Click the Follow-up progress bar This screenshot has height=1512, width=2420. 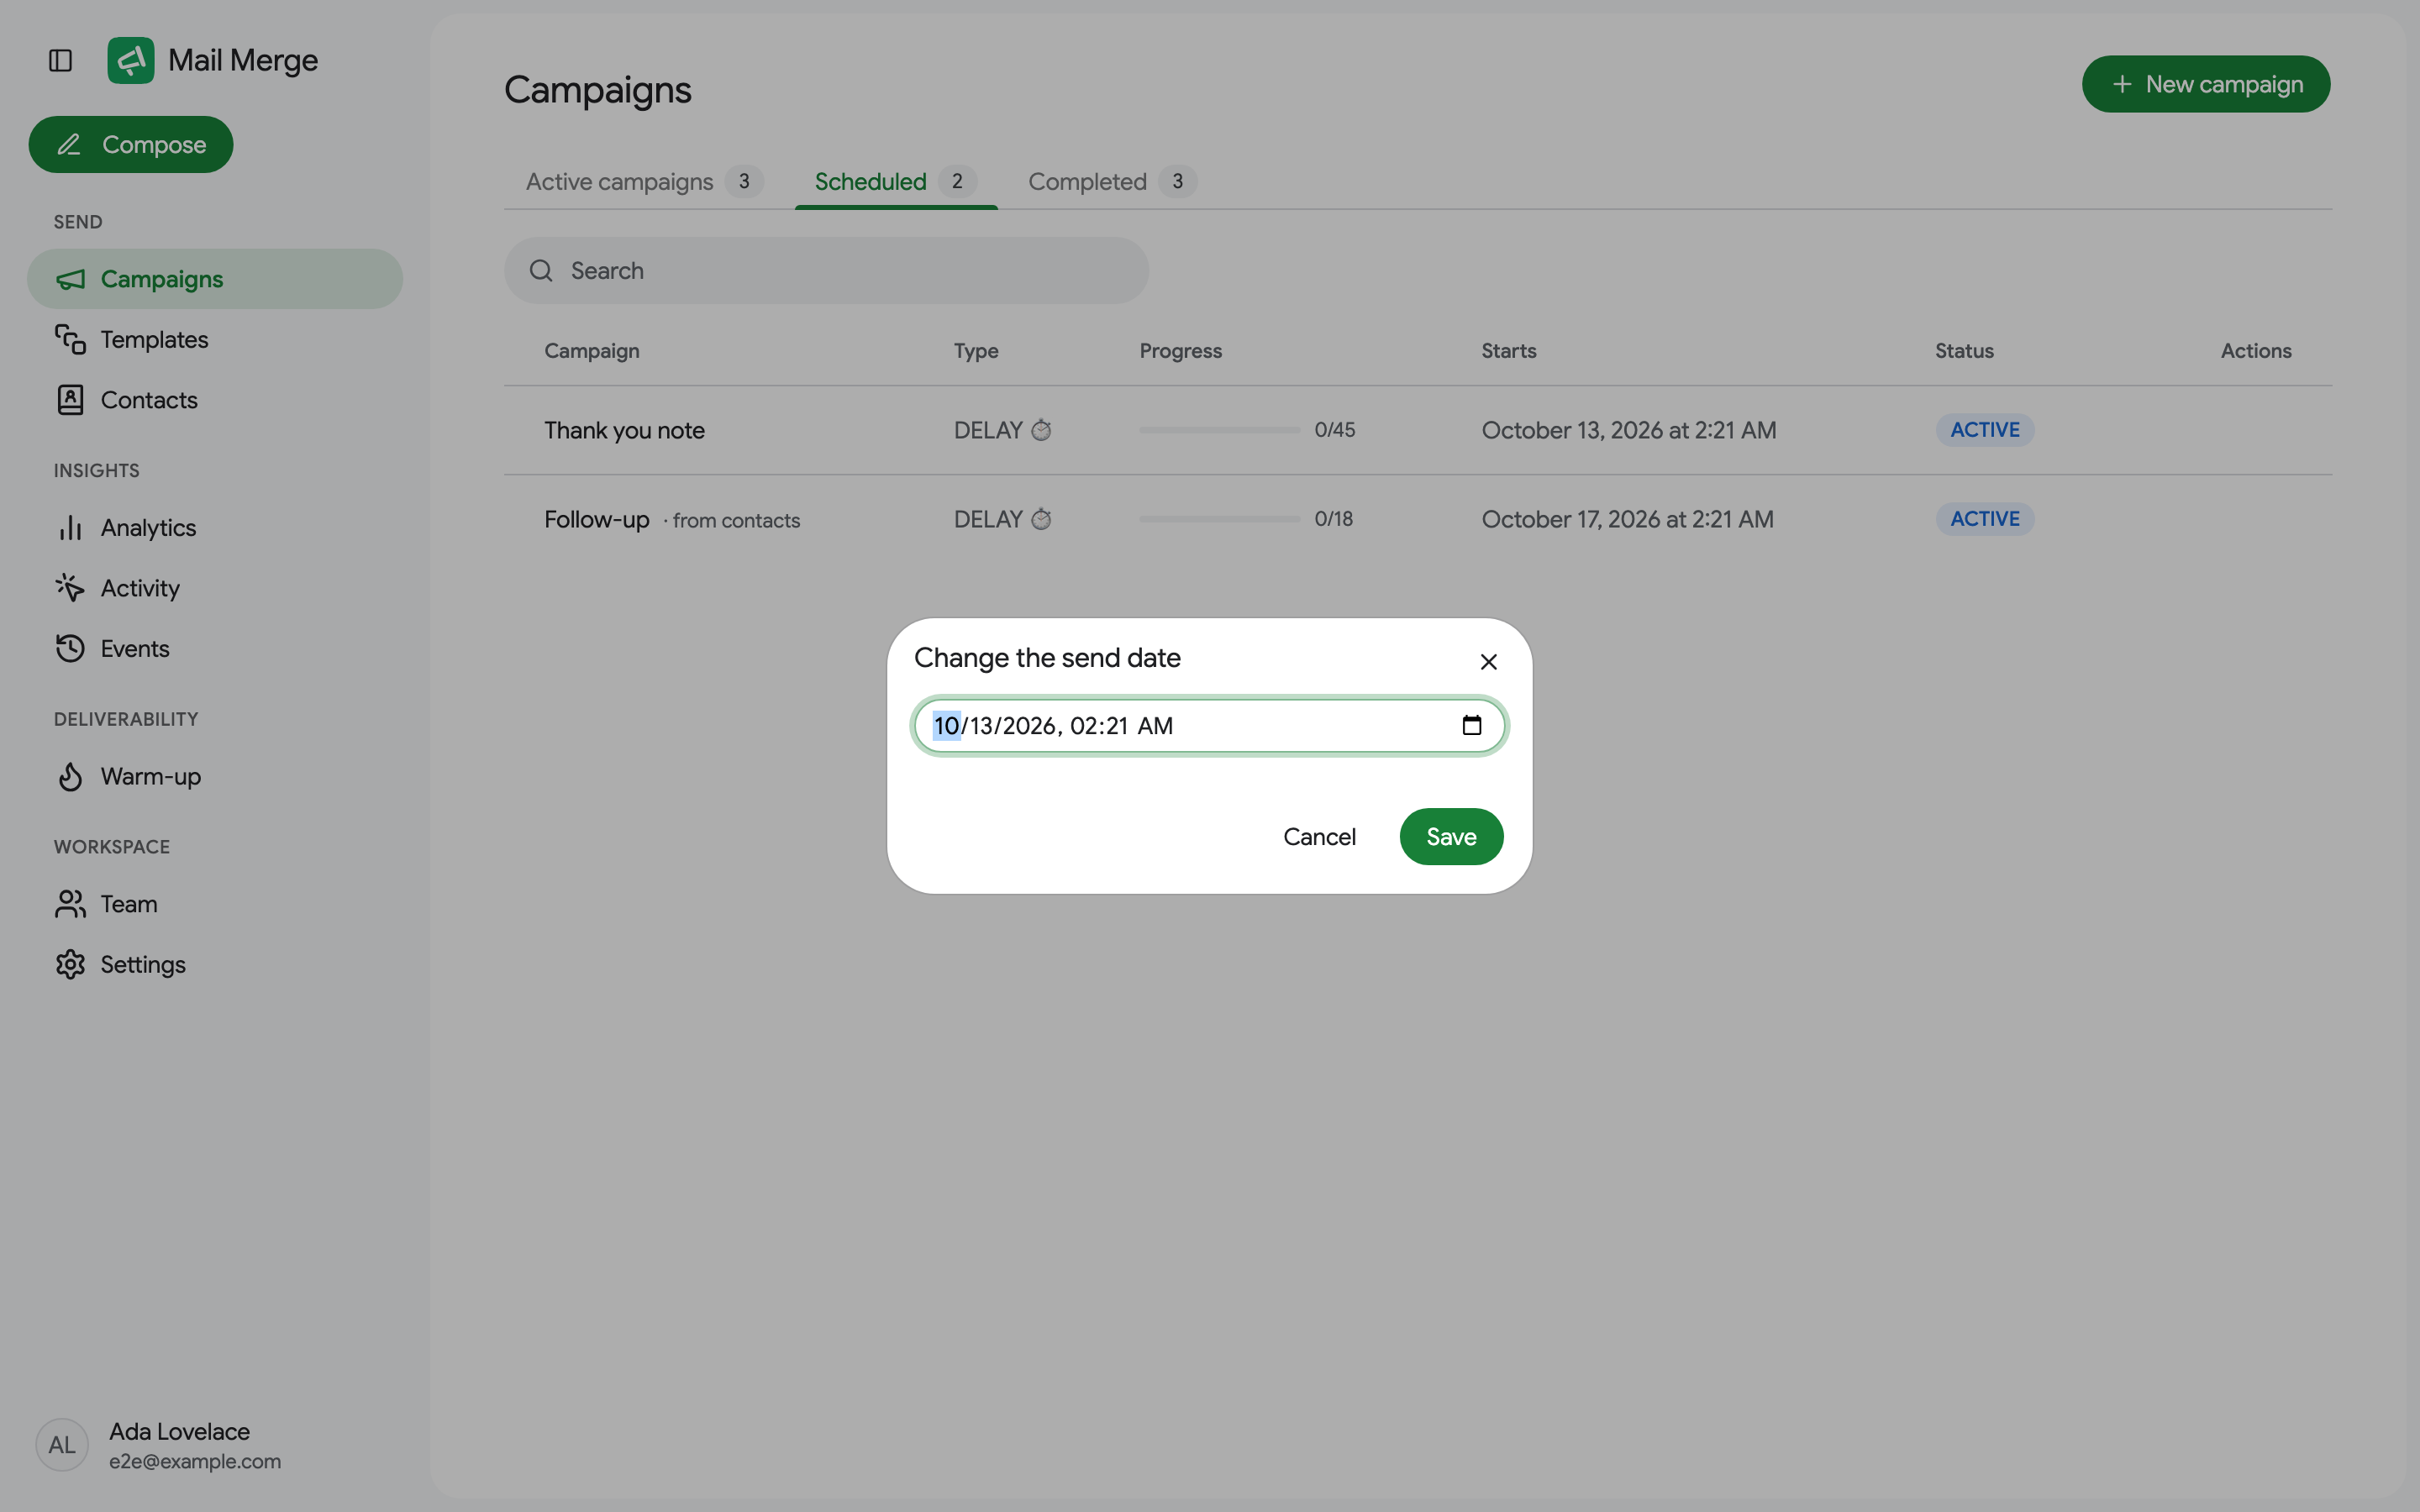point(1219,519)
